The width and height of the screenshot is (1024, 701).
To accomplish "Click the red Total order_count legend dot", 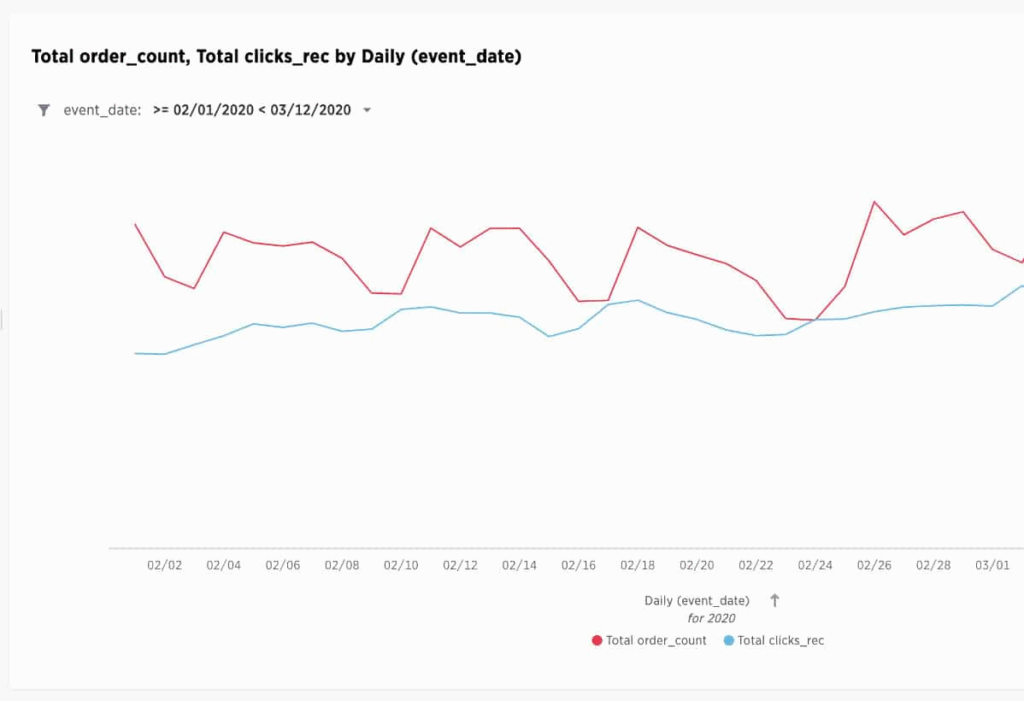I will (597, 641).
